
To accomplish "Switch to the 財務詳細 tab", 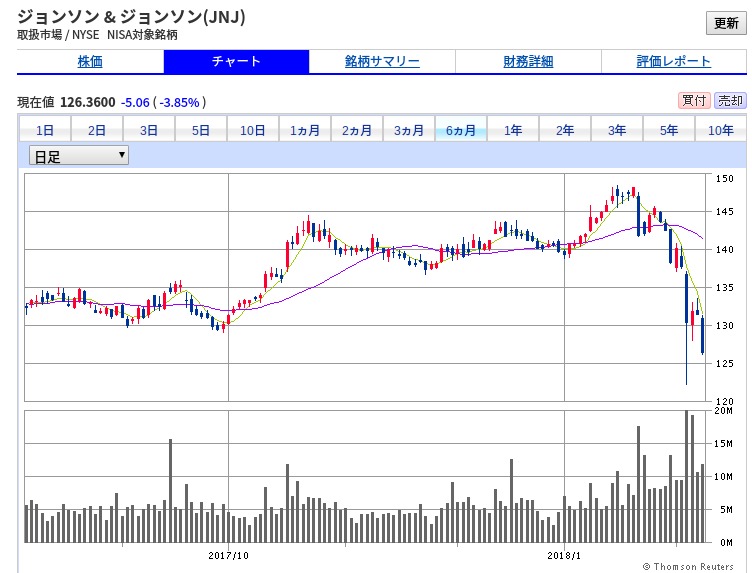I will coord(528,61).
